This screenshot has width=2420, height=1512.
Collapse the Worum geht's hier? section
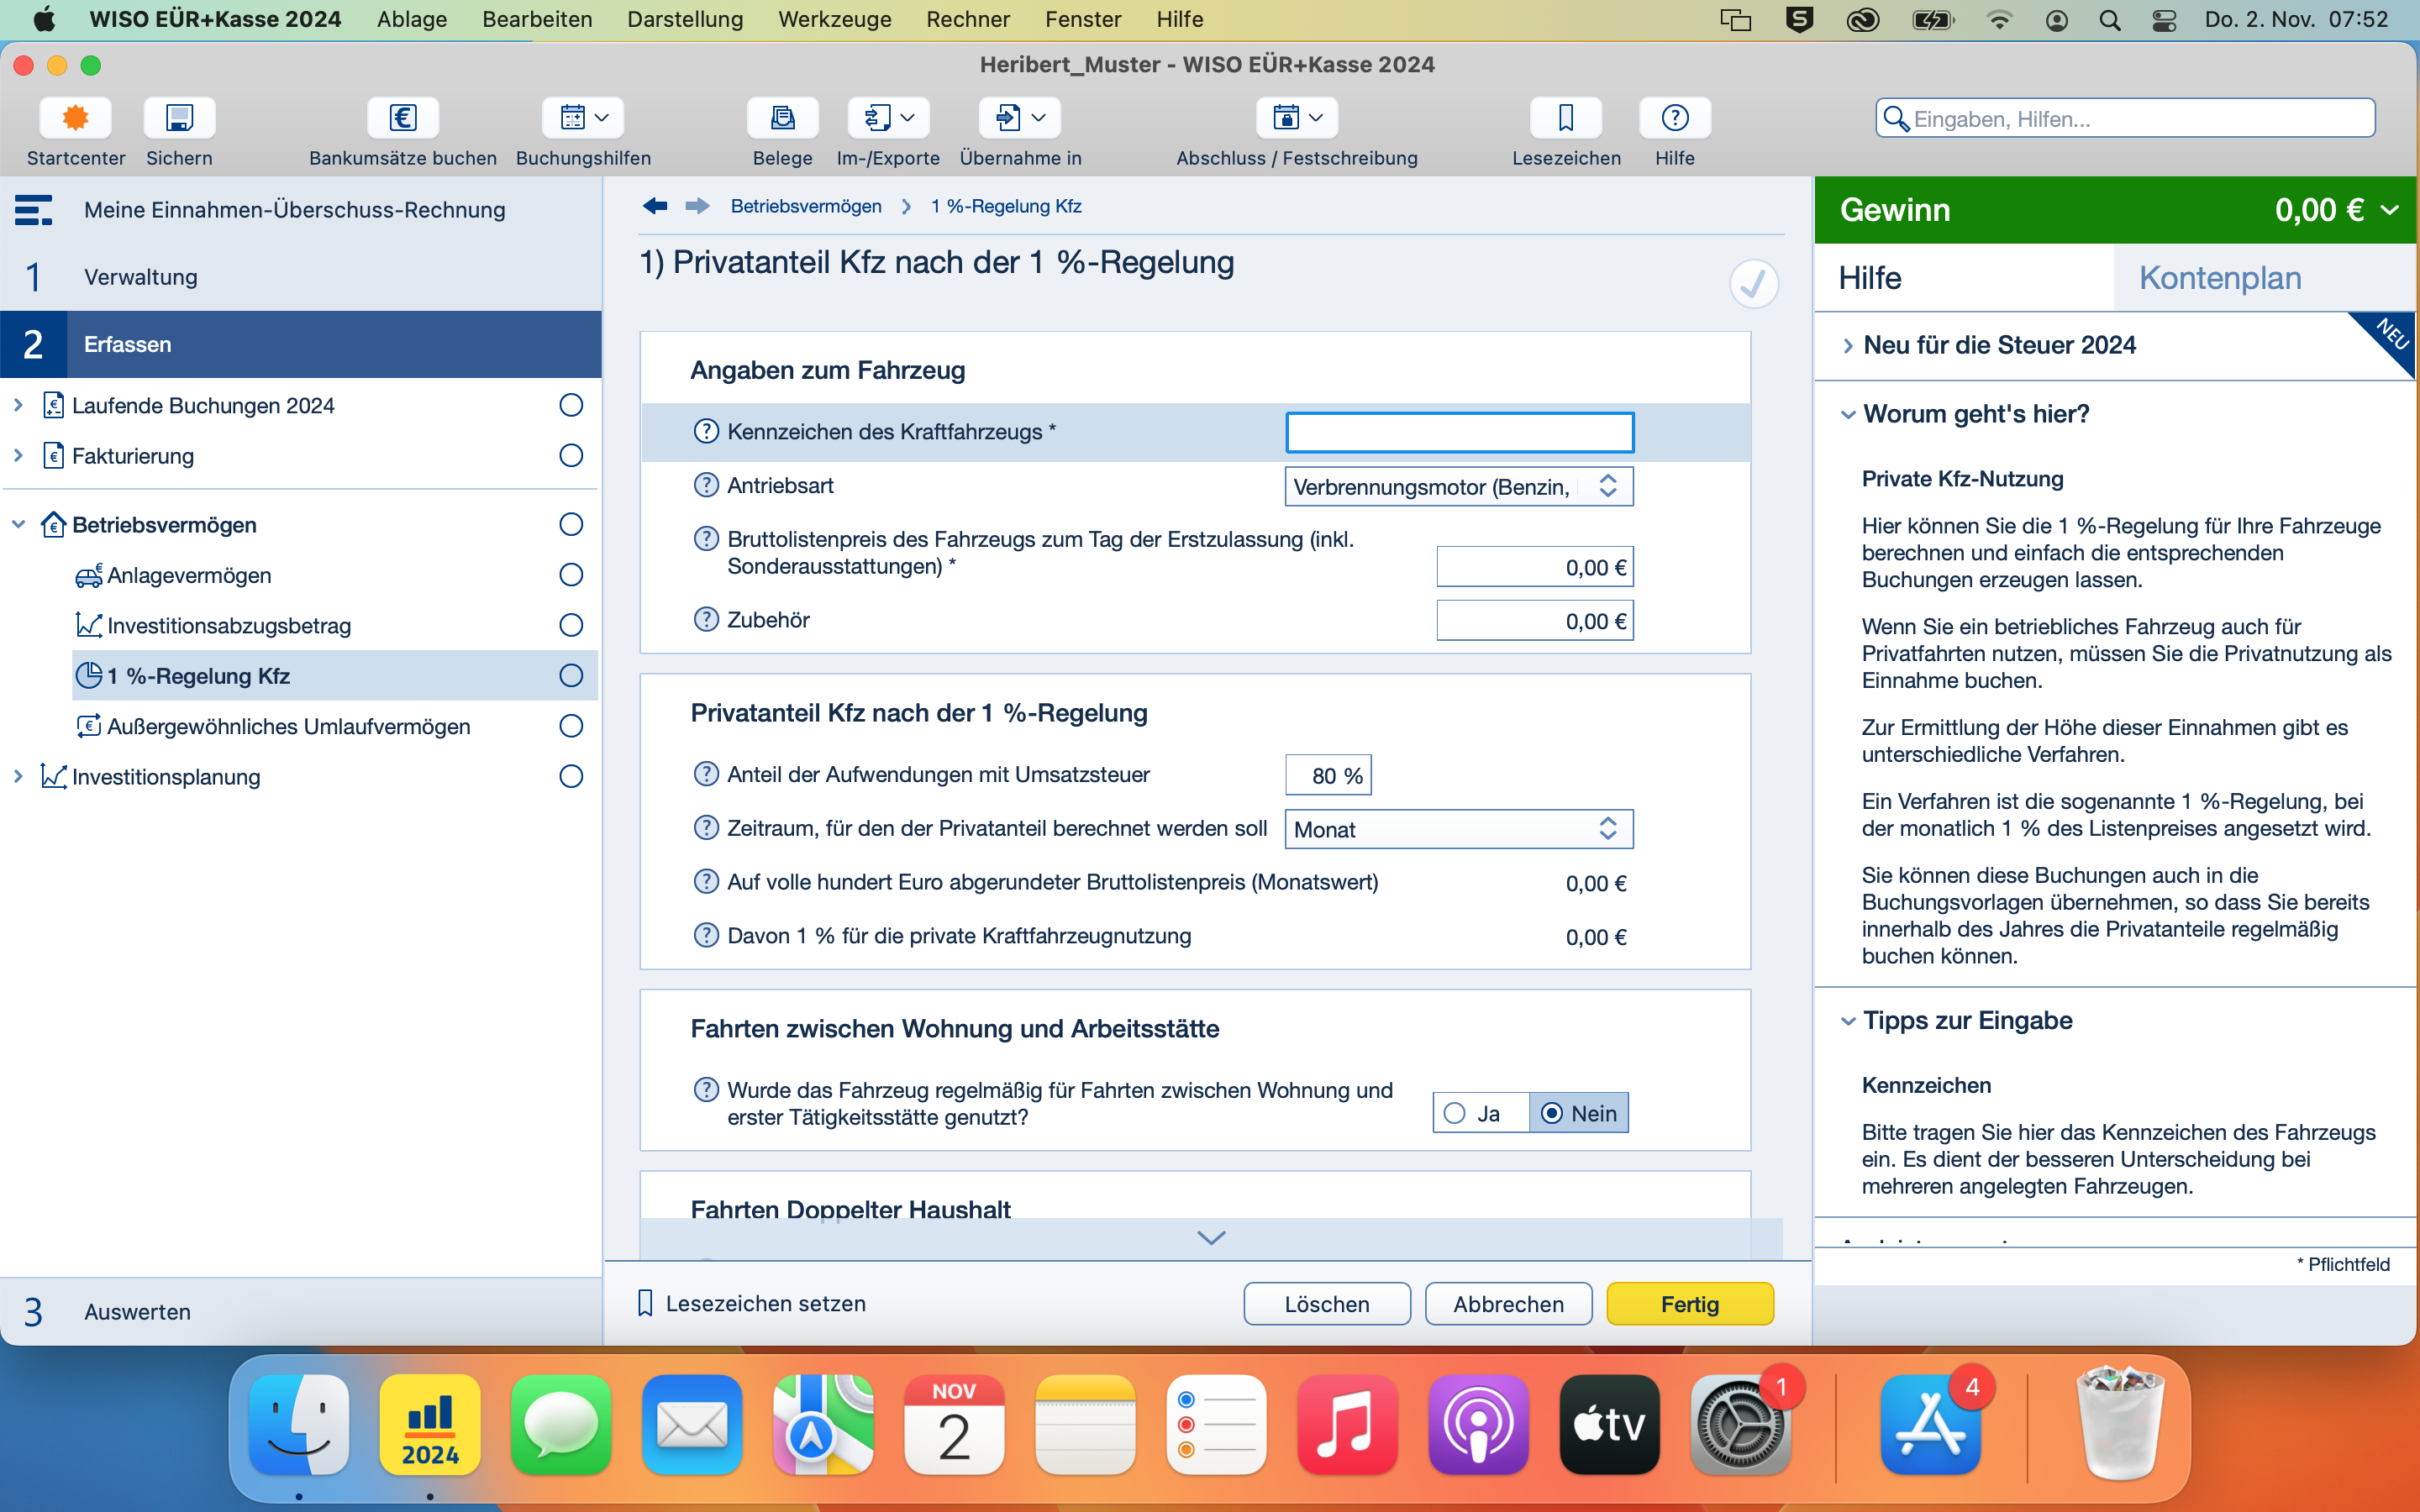click(1847, 414)
